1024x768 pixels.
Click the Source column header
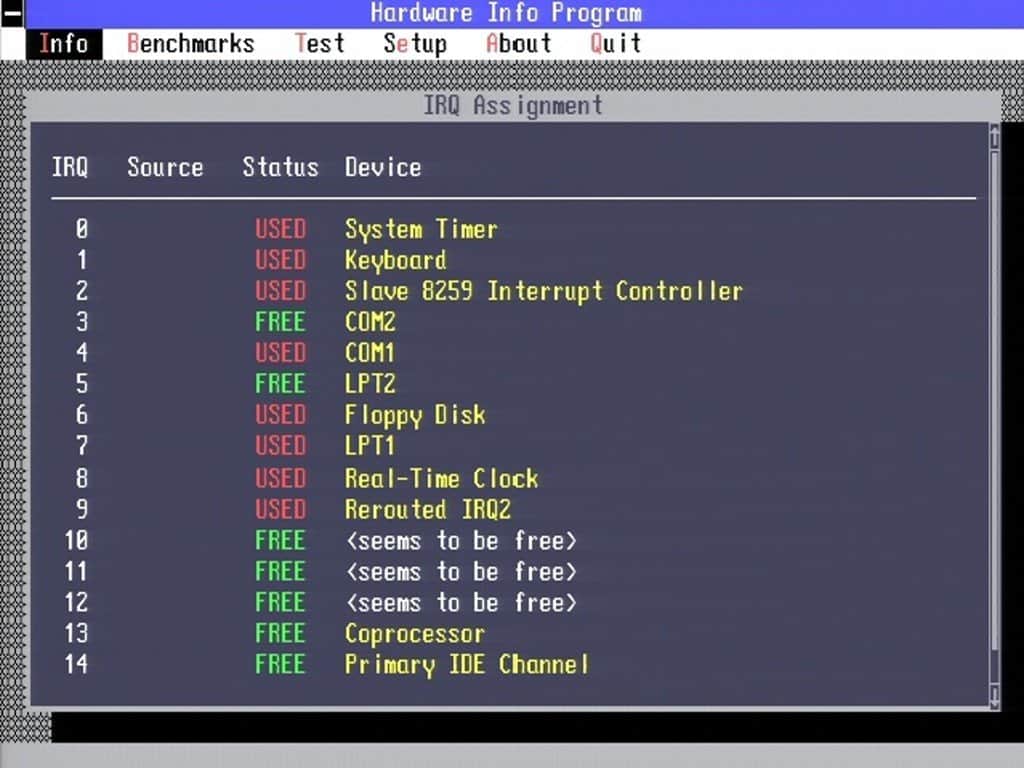[165, 167]
